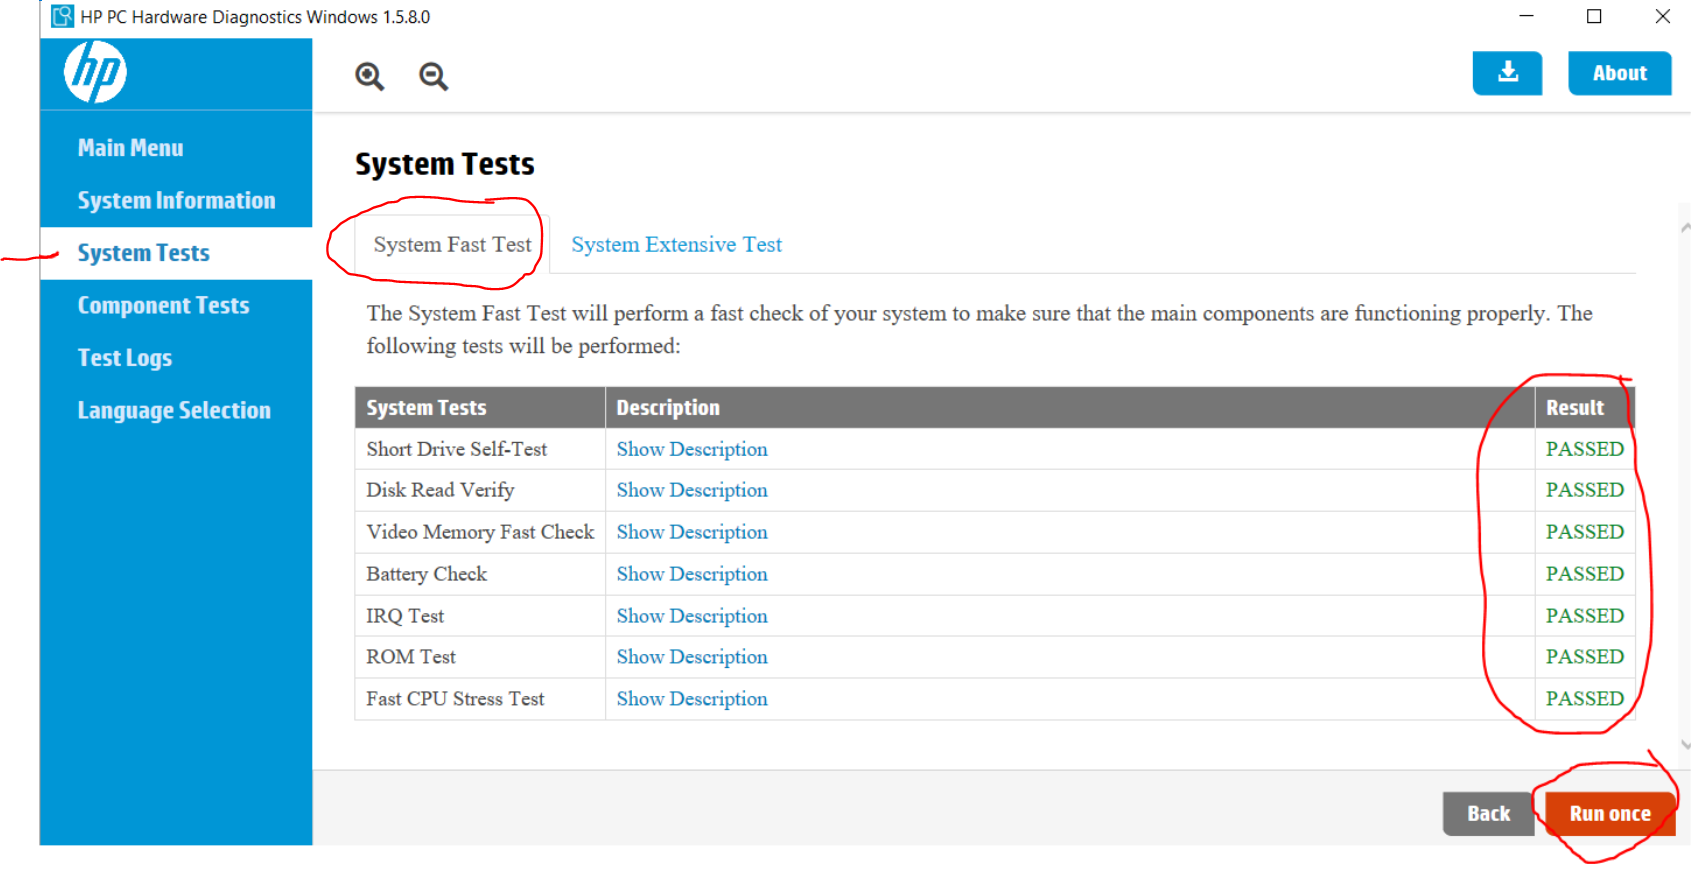Click PASSED result for Short Drive Self-Test
This screenshot has height=882, width=1707.
point(1585,450)
